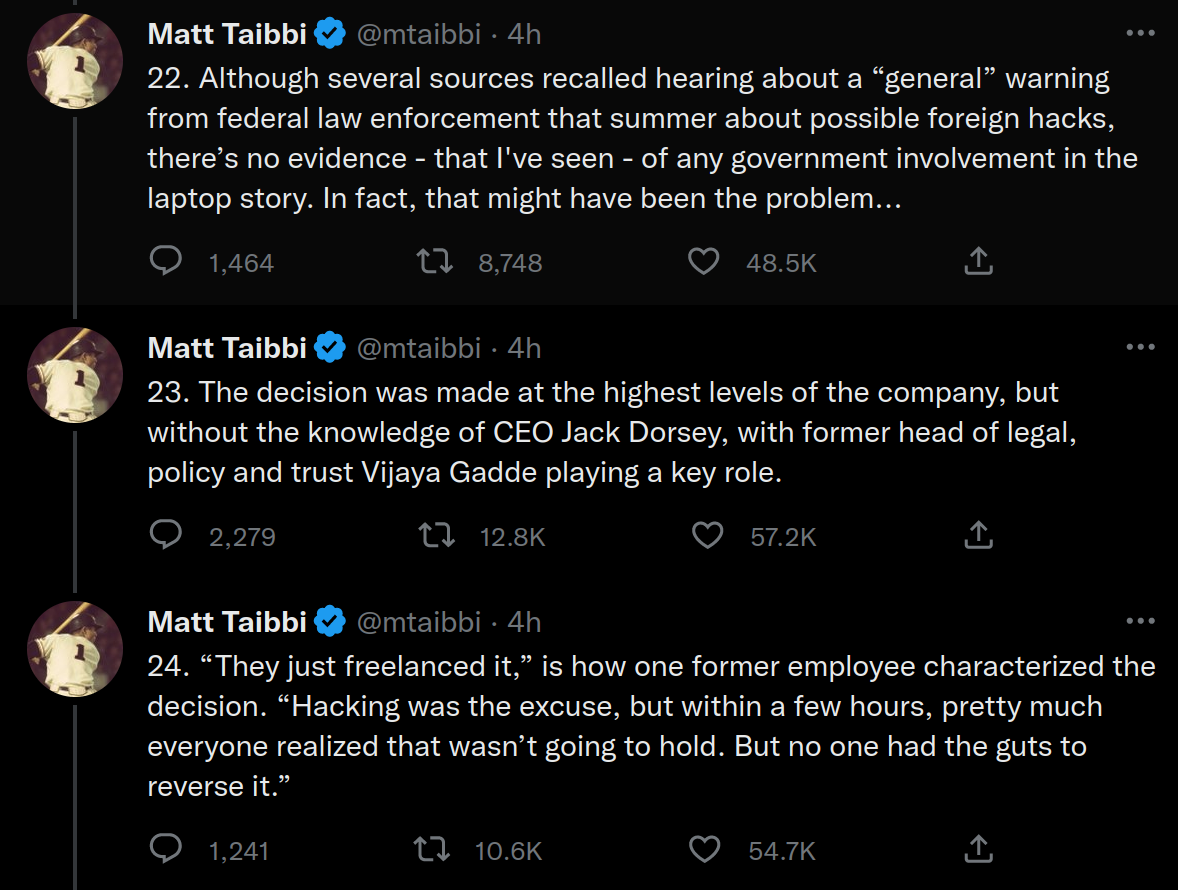Open Matt Taibbi avatar on tweet 24
Screen dimensions: 1178x890
coord(75,649)
